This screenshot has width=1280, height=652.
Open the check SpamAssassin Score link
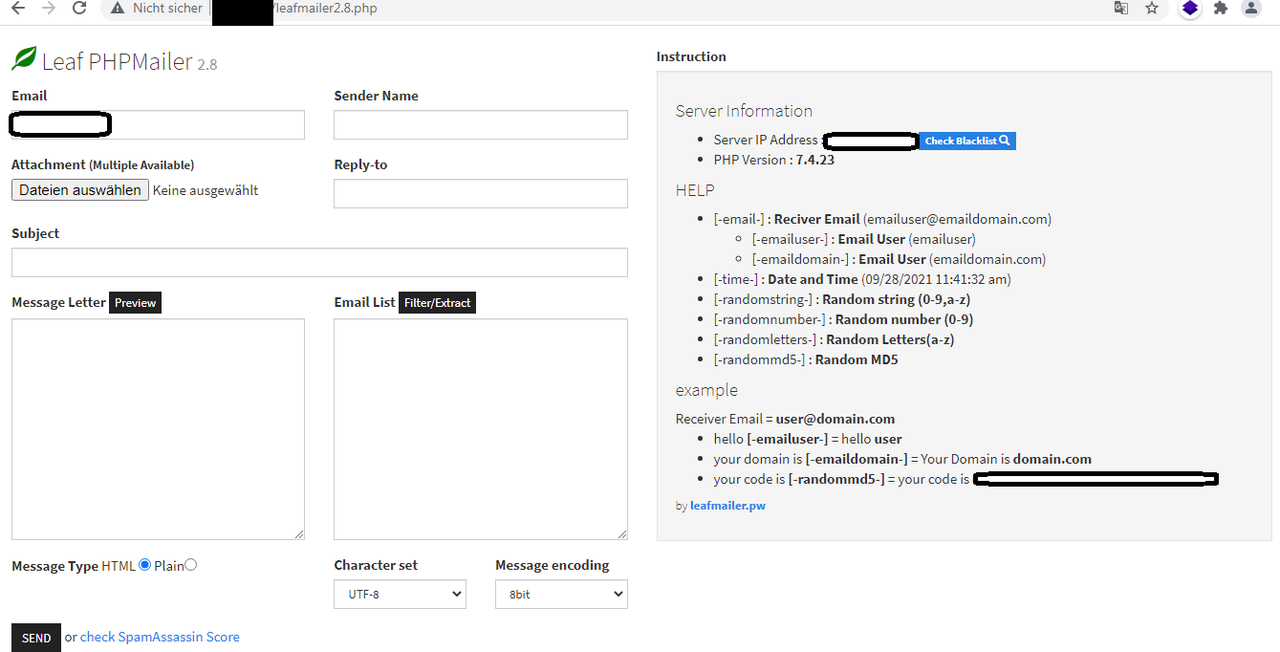coord(160,637)
